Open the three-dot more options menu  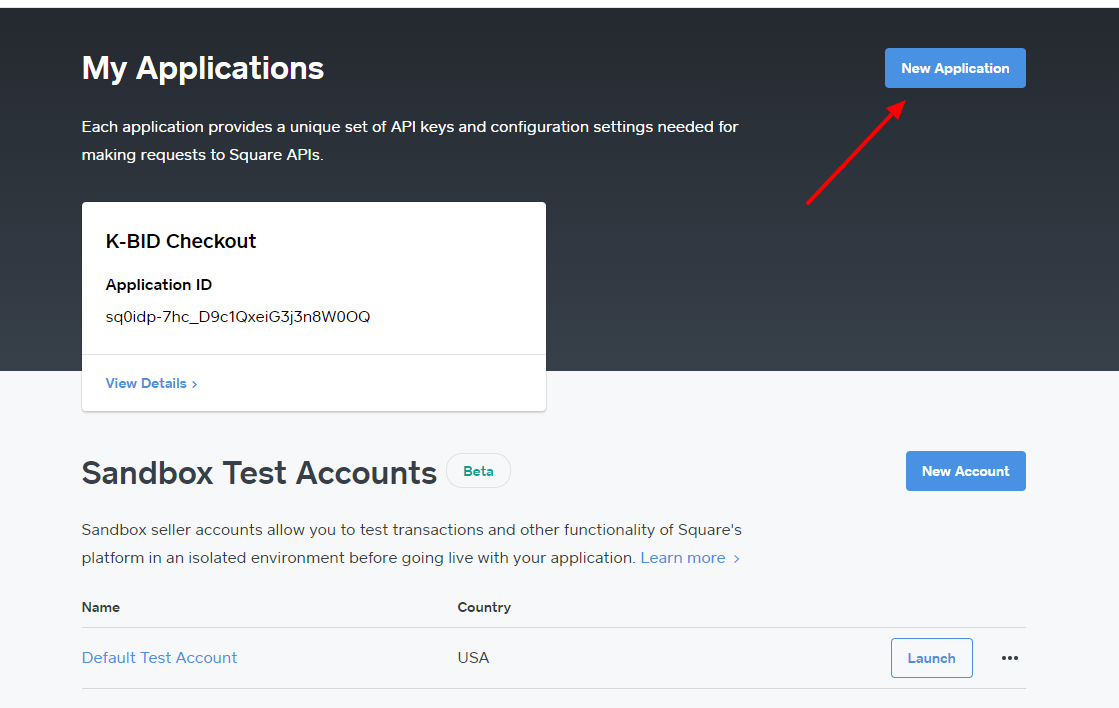[1010, 658]
